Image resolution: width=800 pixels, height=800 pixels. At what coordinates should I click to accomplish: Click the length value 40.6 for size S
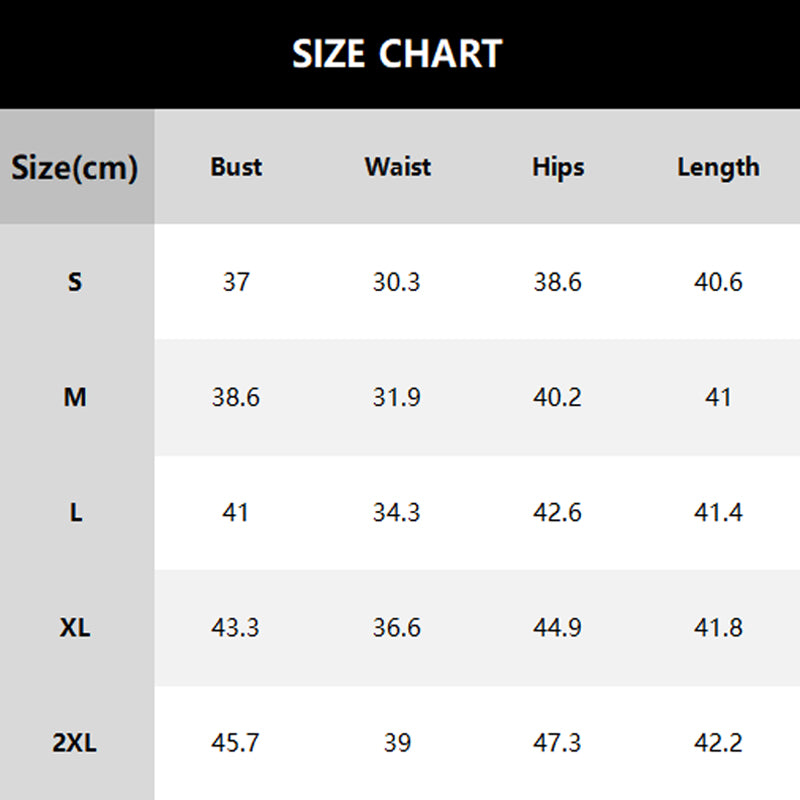[718, 282]
